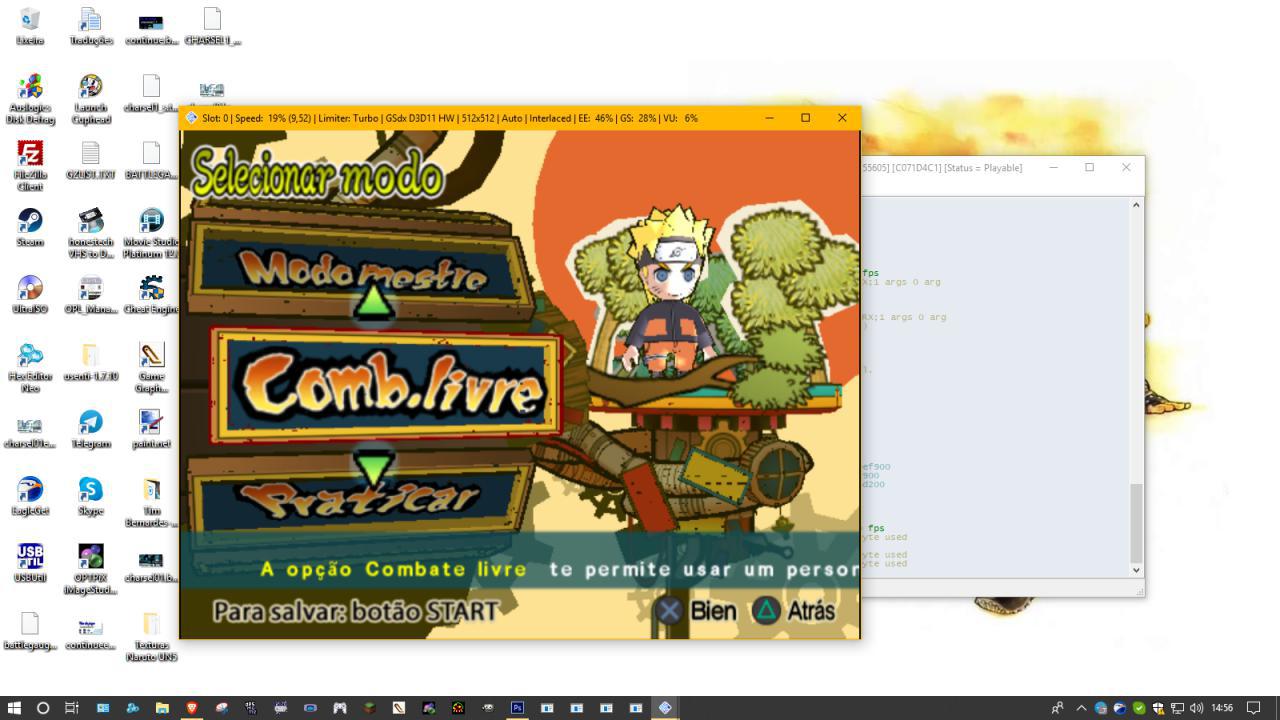Click the X Bien button prompt
This screenshot has height=720, width=1280.
click(697, 610)
